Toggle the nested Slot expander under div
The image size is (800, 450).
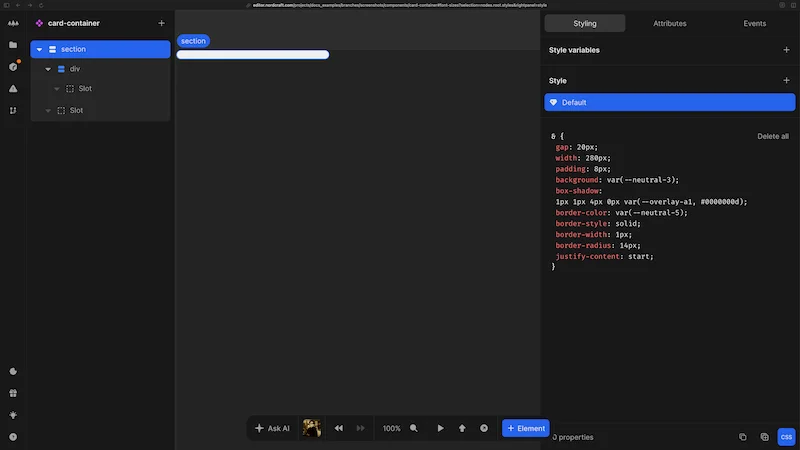click(57, 89)
